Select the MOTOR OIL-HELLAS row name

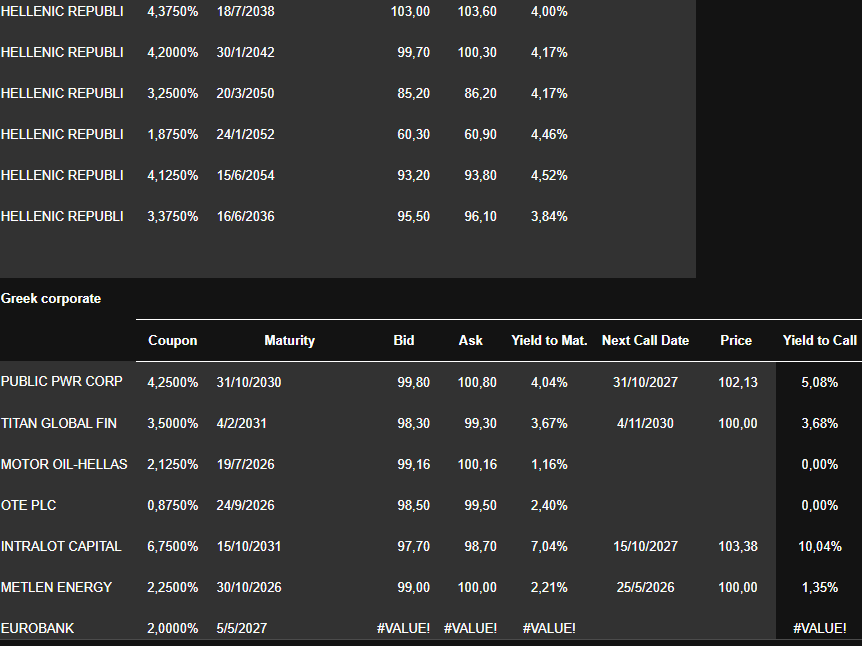click(x=64, y=465)
